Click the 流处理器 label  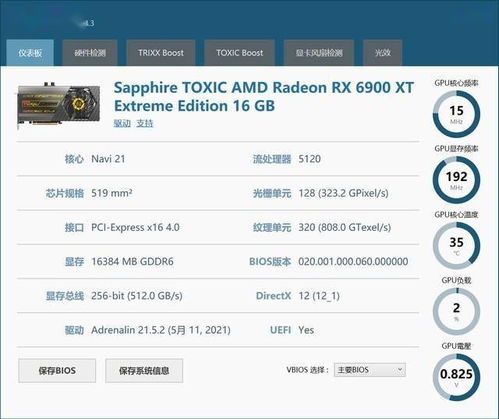pyautogui.click(x=272, y=159)
